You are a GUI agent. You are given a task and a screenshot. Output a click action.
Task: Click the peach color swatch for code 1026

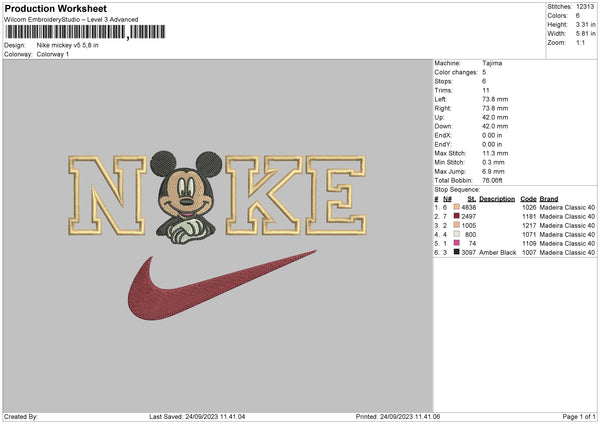point(457,207)
